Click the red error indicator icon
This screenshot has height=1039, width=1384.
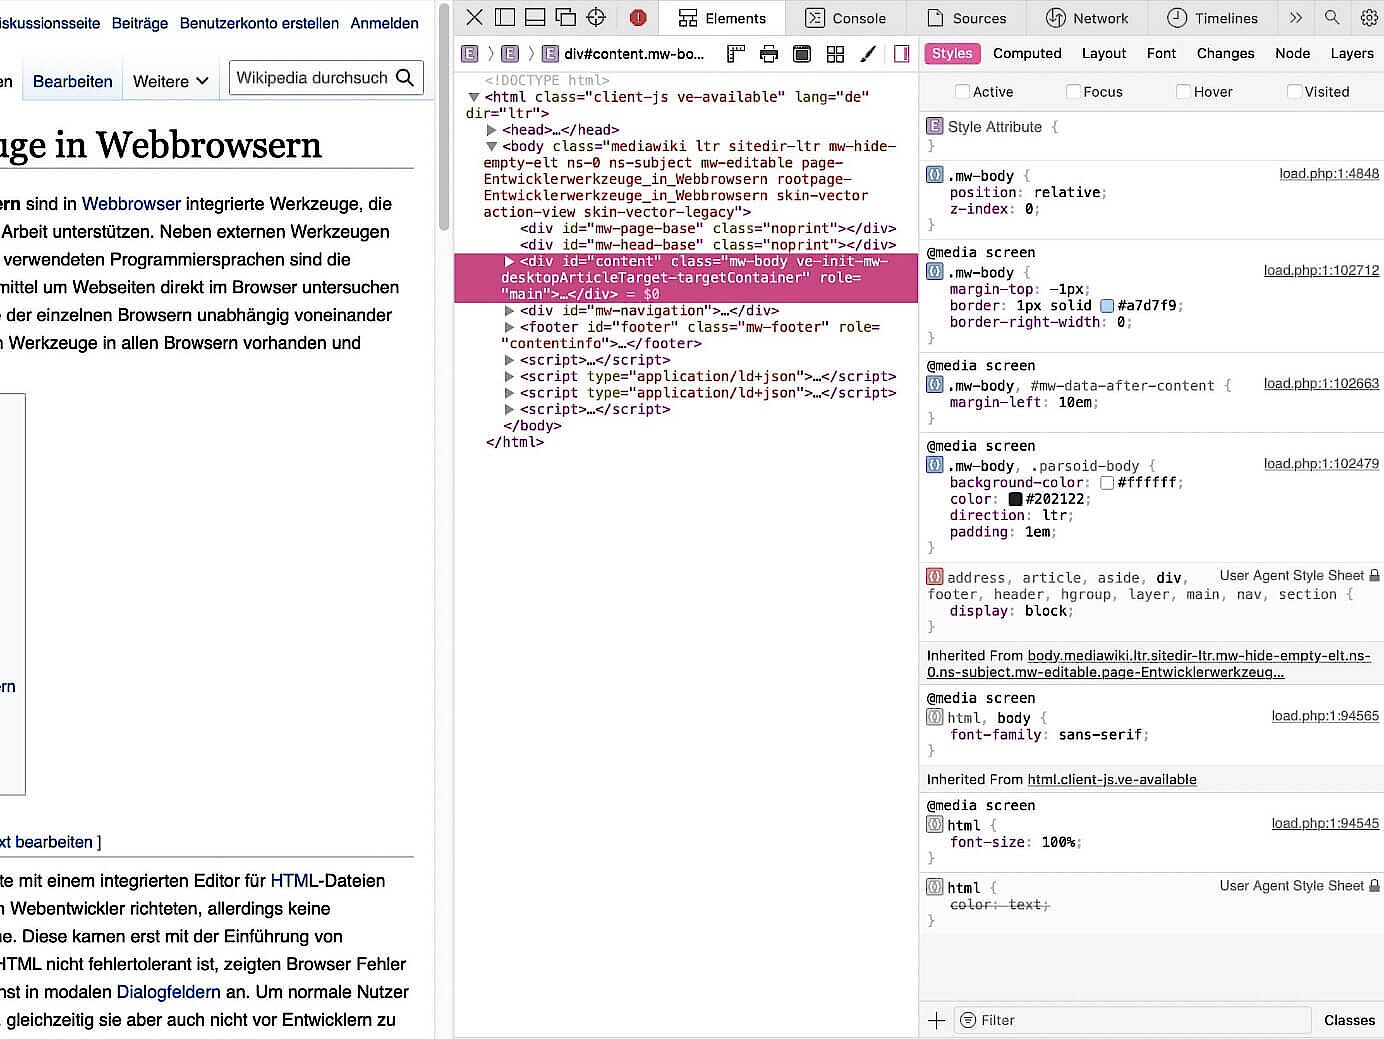638,17
